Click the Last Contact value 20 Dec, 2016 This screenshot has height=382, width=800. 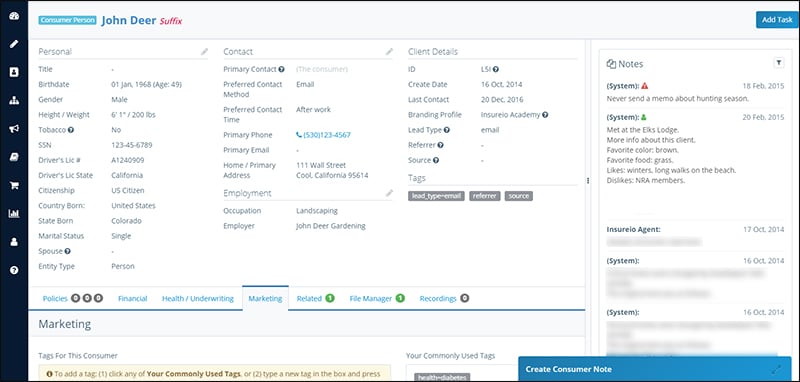click(502, 100)
